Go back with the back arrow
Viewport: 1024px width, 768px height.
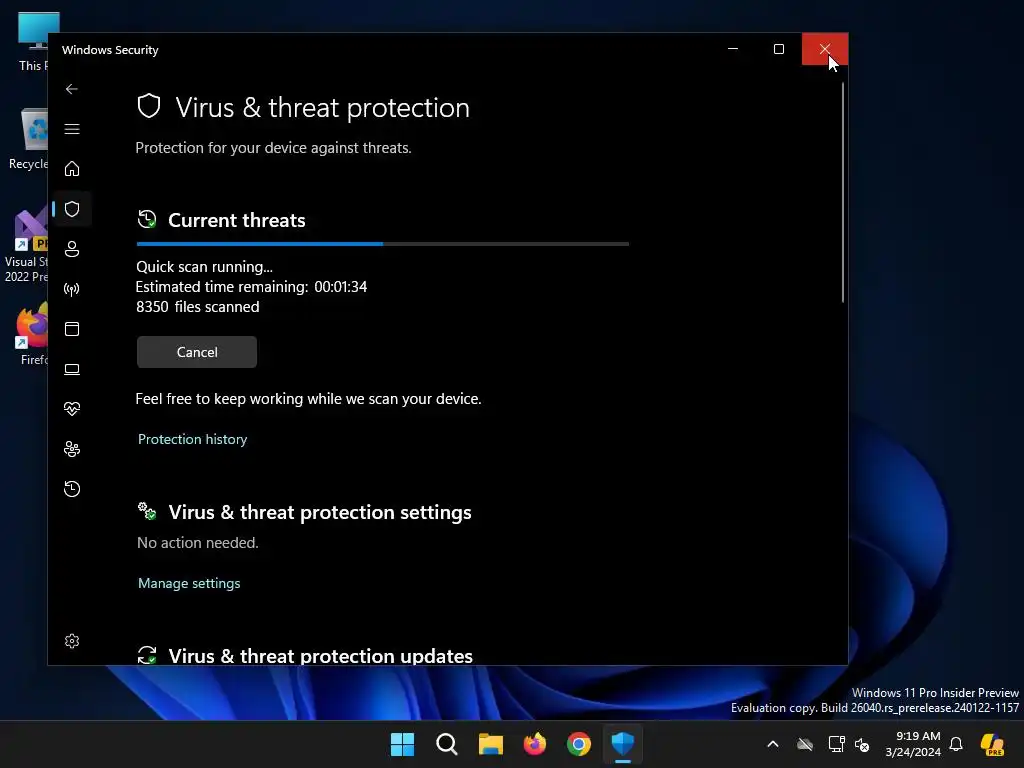[72, 89]
